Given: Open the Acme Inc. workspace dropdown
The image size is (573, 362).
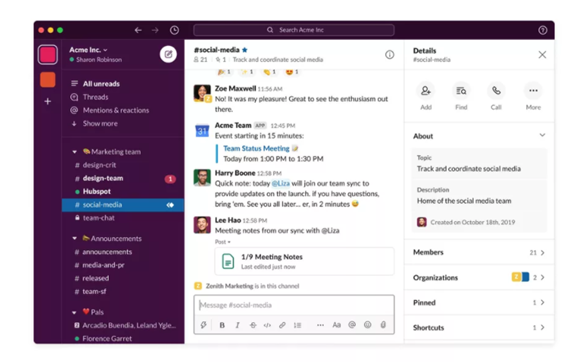Looking at the screenshot, I should point(88,50).
